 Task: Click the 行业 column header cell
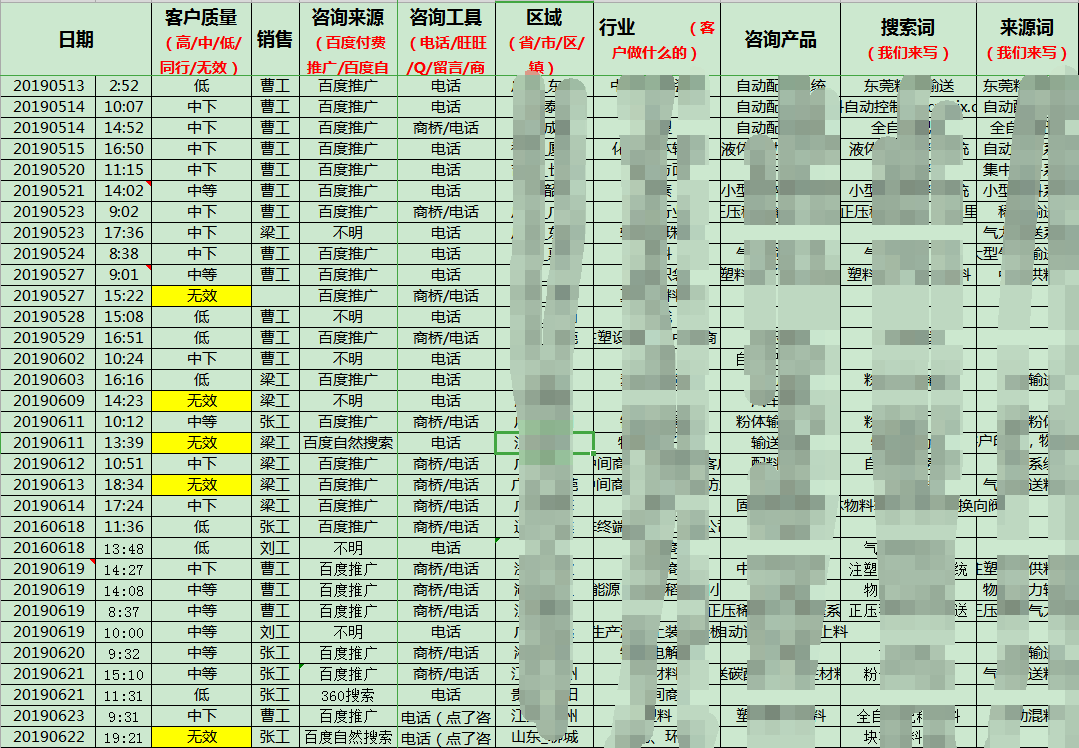coord(656,39)
